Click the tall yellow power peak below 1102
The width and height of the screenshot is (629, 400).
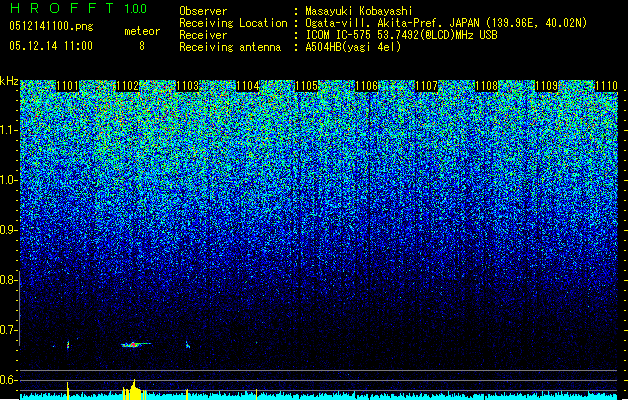click(134, 390)
